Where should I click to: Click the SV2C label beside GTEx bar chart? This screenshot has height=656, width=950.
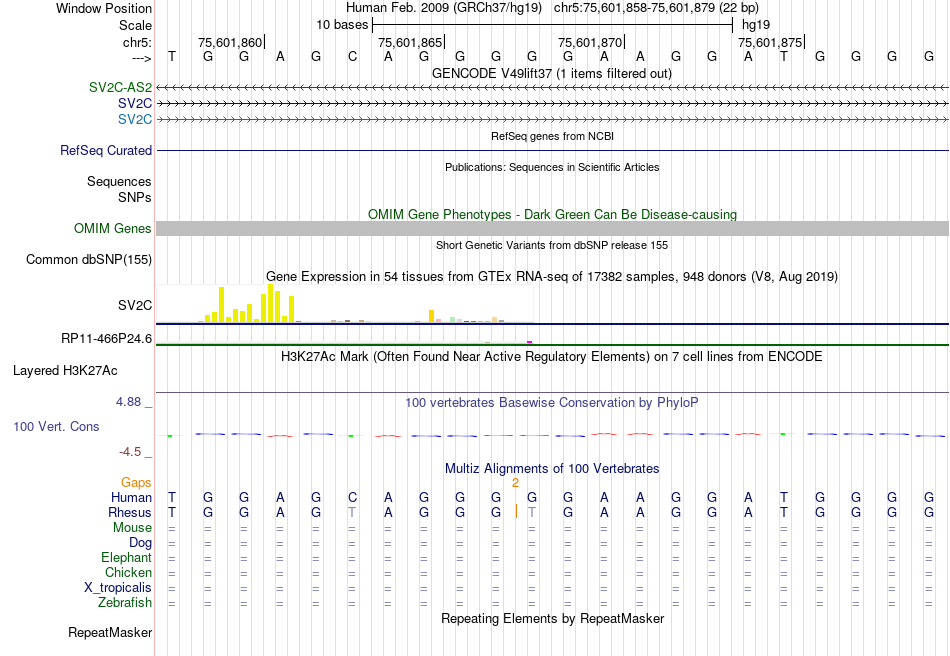[x=135, y=305]
